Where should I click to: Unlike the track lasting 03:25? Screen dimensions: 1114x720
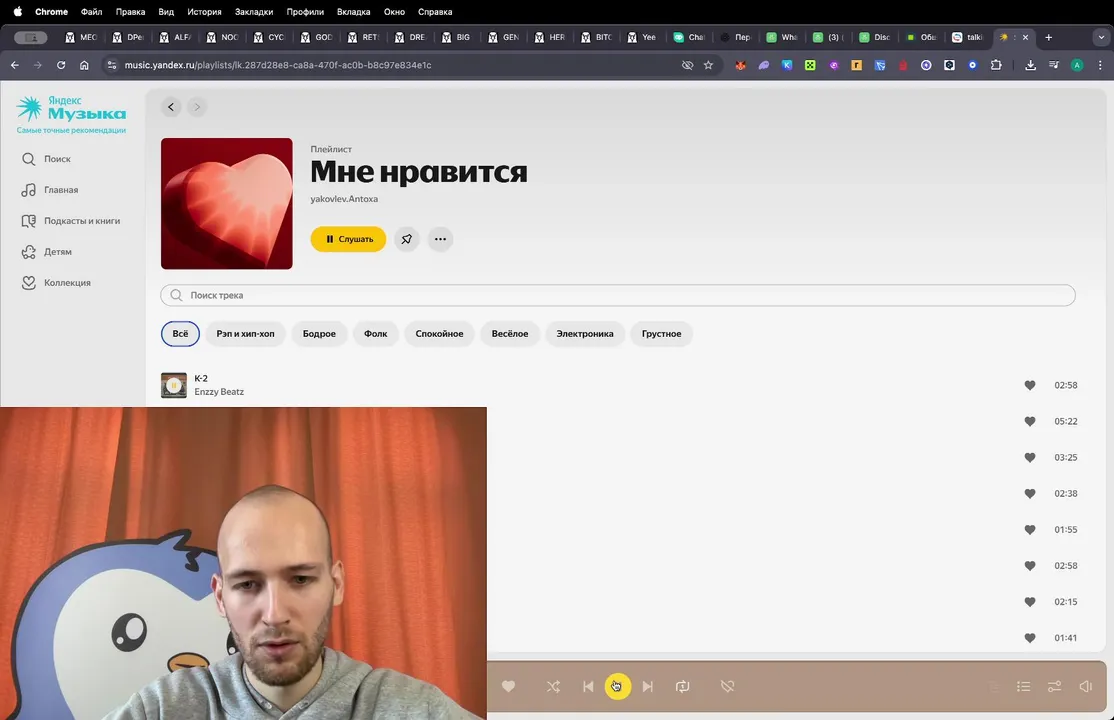pyautogui.click(x=1029, y=458)
